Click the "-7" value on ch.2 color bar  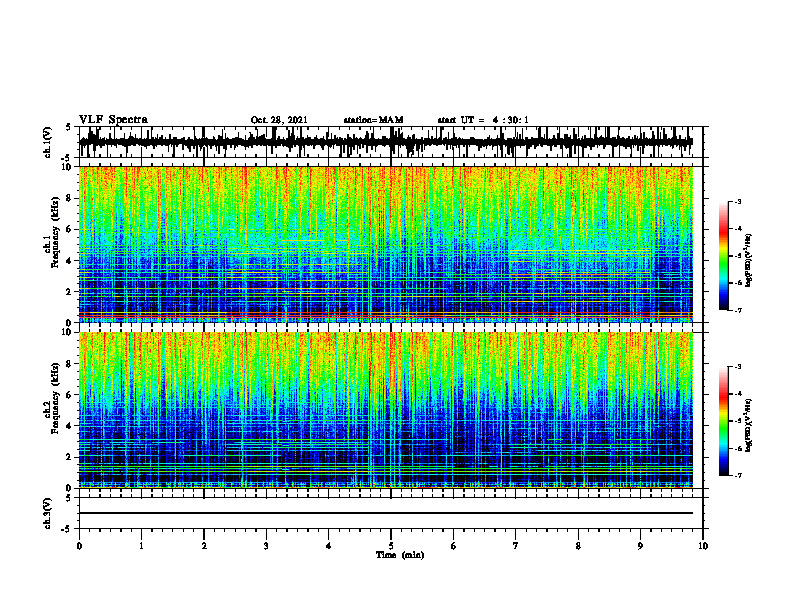tap(737, 475)
